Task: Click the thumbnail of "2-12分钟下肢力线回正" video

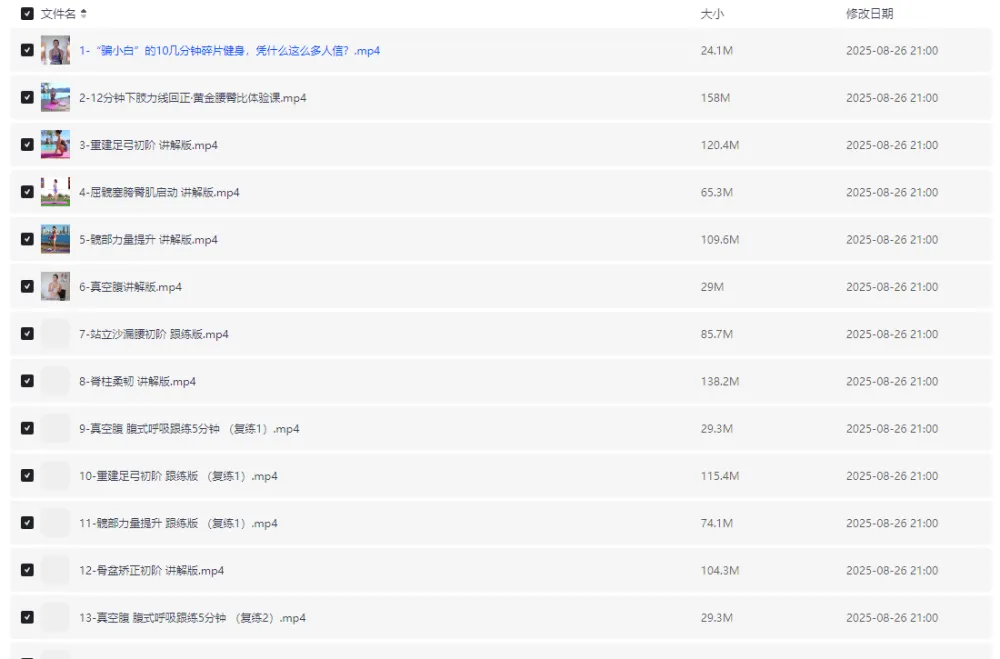Action: click(55, 97)
